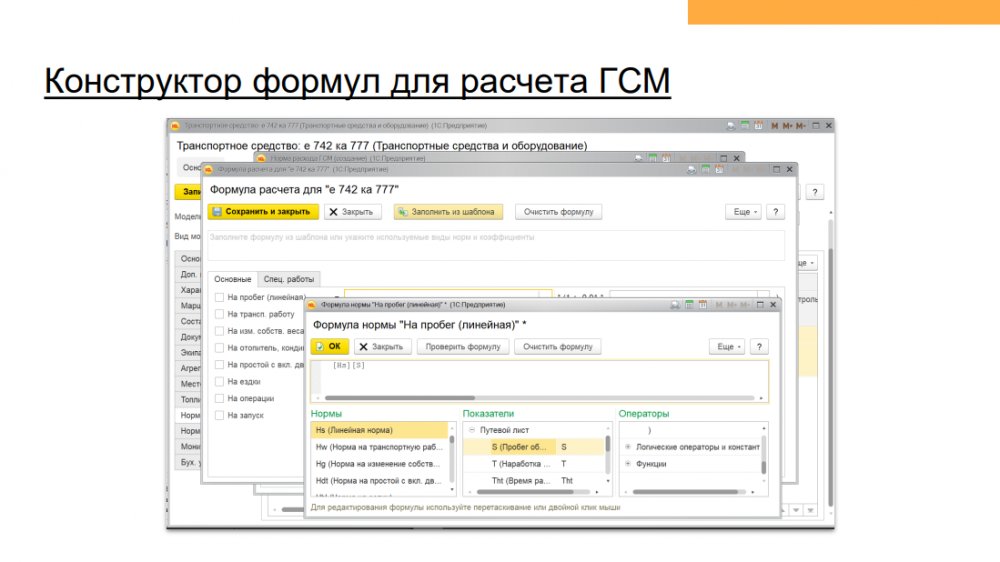The width and height of the screenshot is (1000, 562).
Task: Open help '?' in 'Формула расчета' window
Action: tap(776, 212)
